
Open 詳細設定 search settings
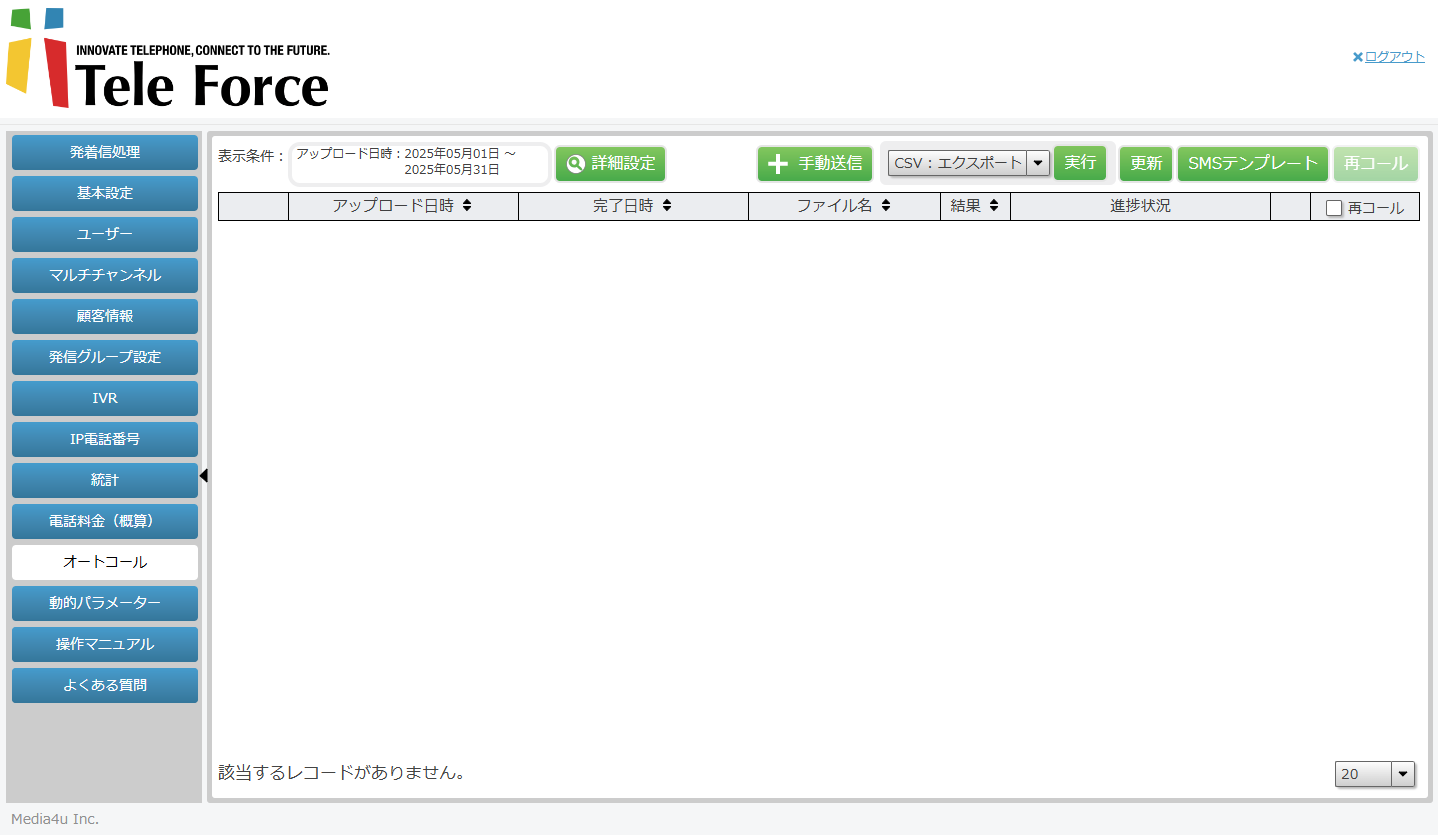pos(610,164)
